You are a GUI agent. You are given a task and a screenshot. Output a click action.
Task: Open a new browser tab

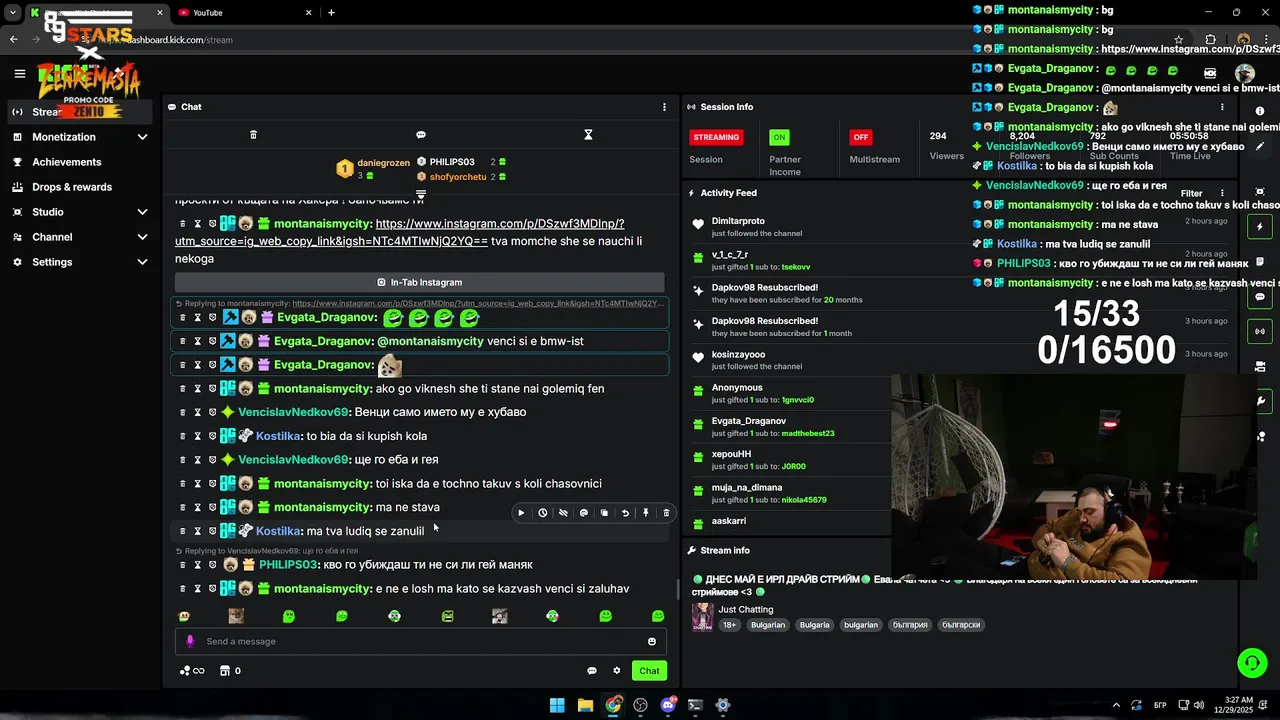331,13
